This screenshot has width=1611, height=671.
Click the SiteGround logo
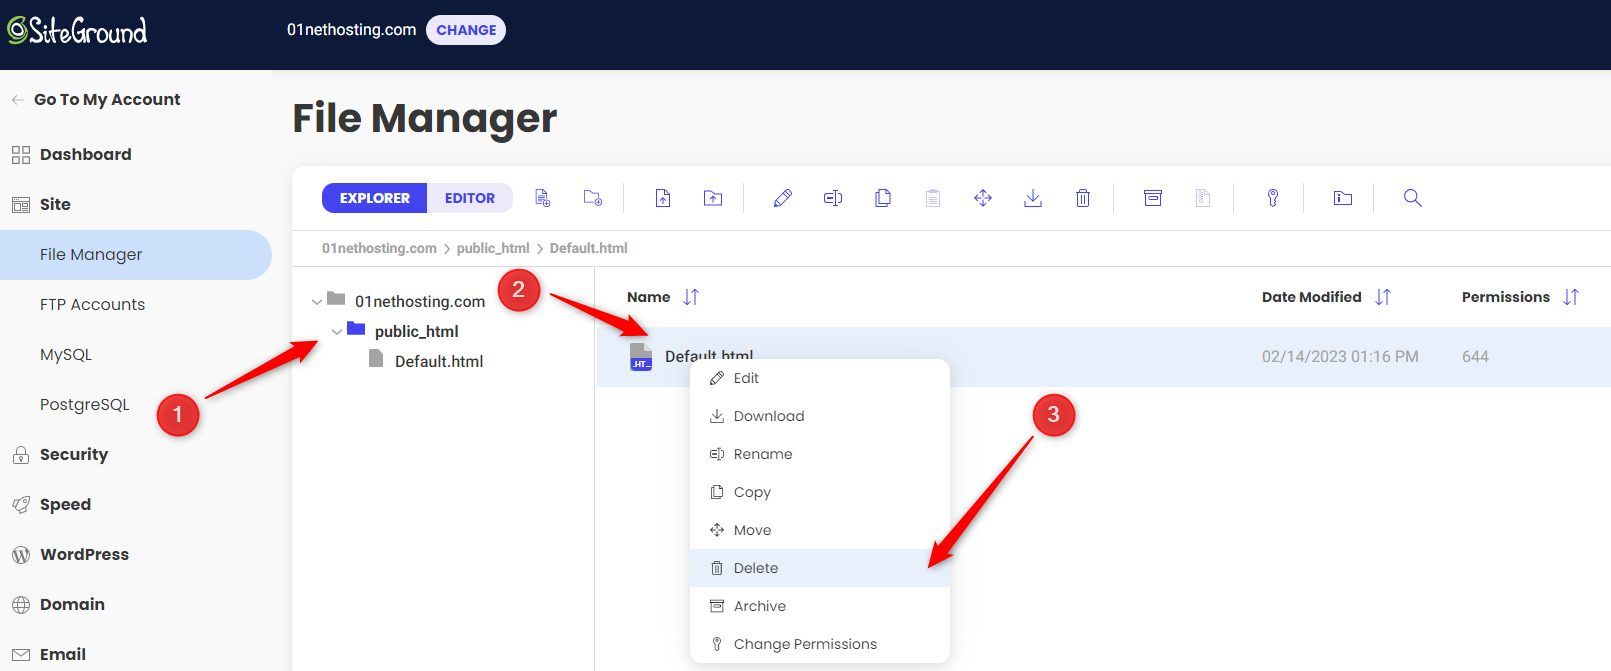point(77,30)
